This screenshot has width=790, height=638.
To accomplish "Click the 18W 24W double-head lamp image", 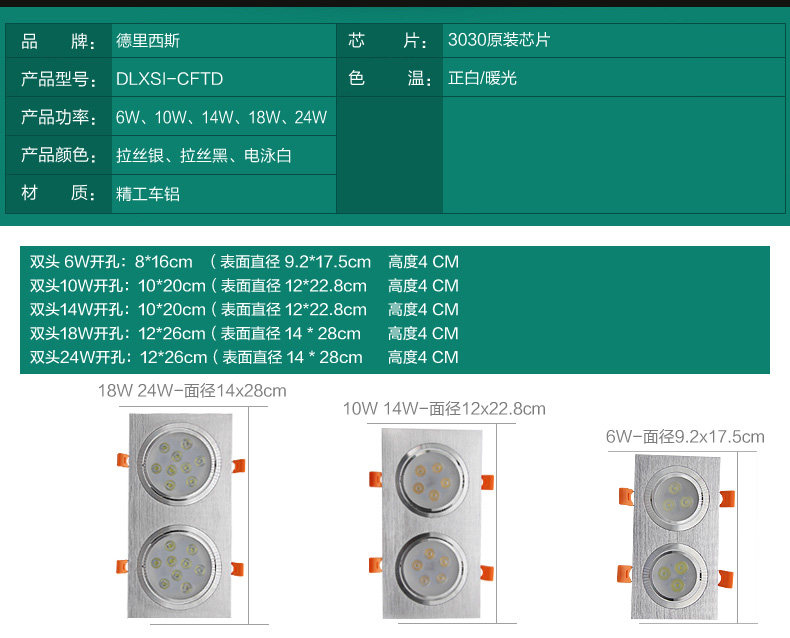I will [x=181, y=516].
